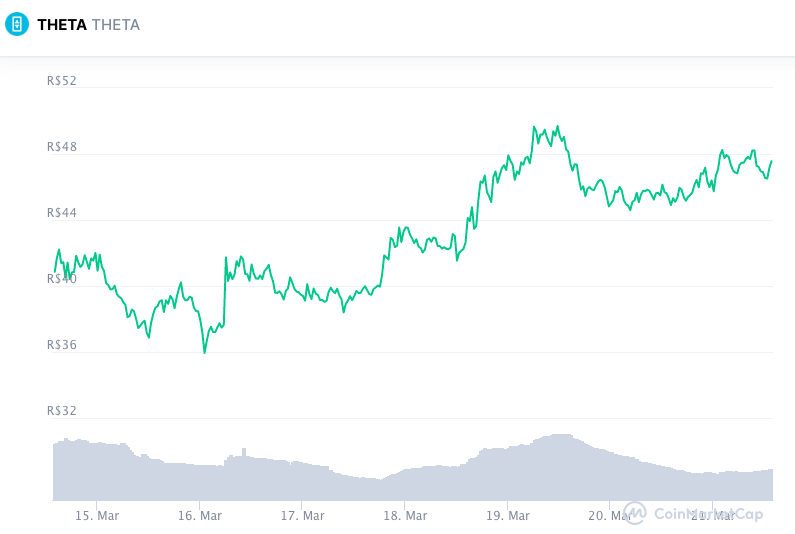
Task: Select the 20. Mar date marker
Action: pyautogui.click(x=610, y=516)
